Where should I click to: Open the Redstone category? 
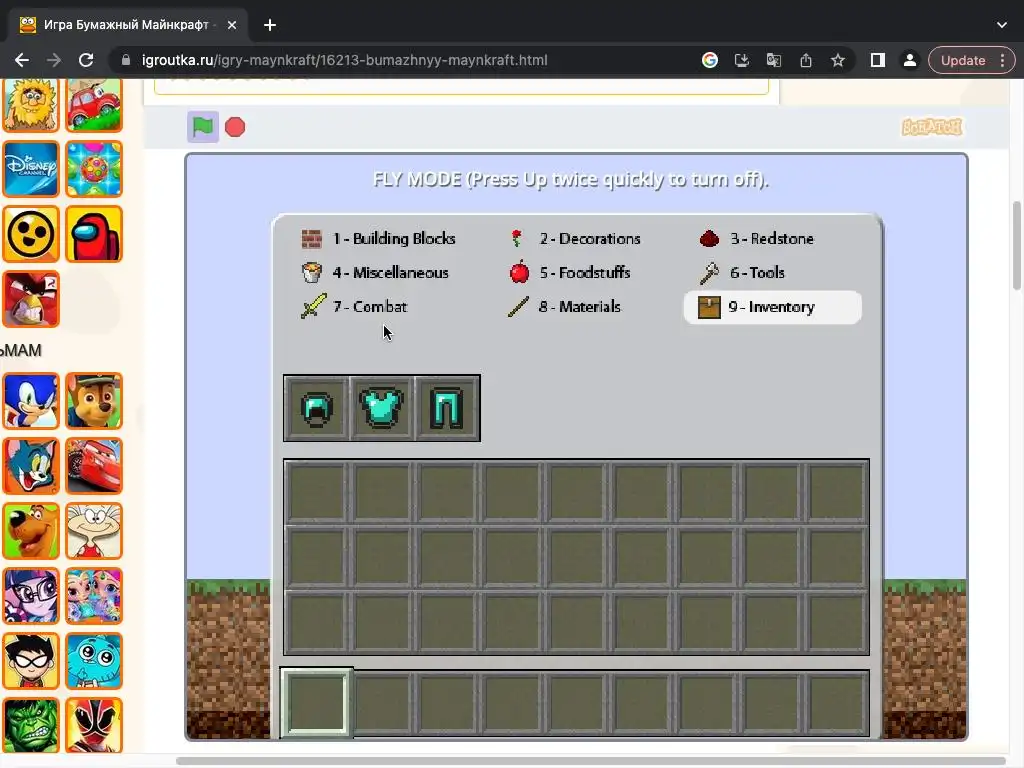click(x=756, y=238)
